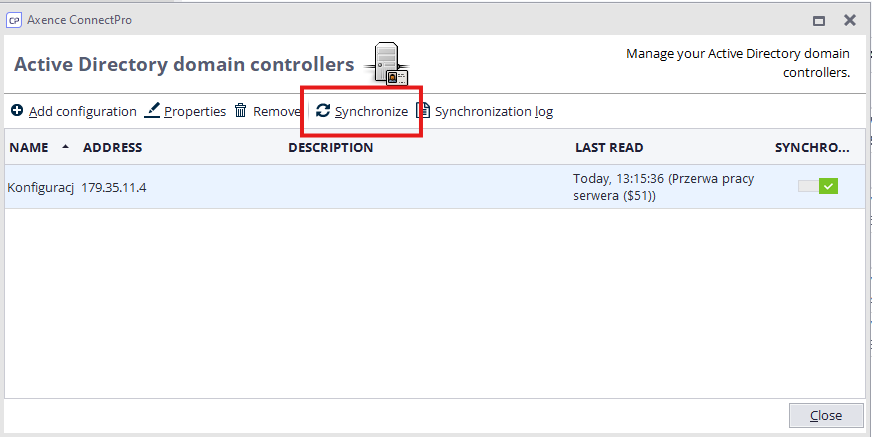Maximize the Axence ConnectPro window
This screenshot has width=872, height=437.
(x=819, y=20)
